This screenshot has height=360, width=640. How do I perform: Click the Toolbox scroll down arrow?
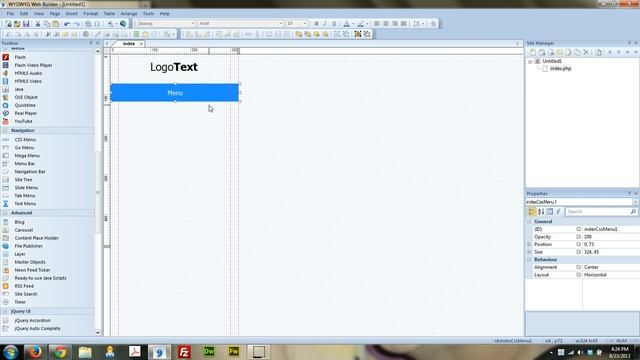(98, 332)
